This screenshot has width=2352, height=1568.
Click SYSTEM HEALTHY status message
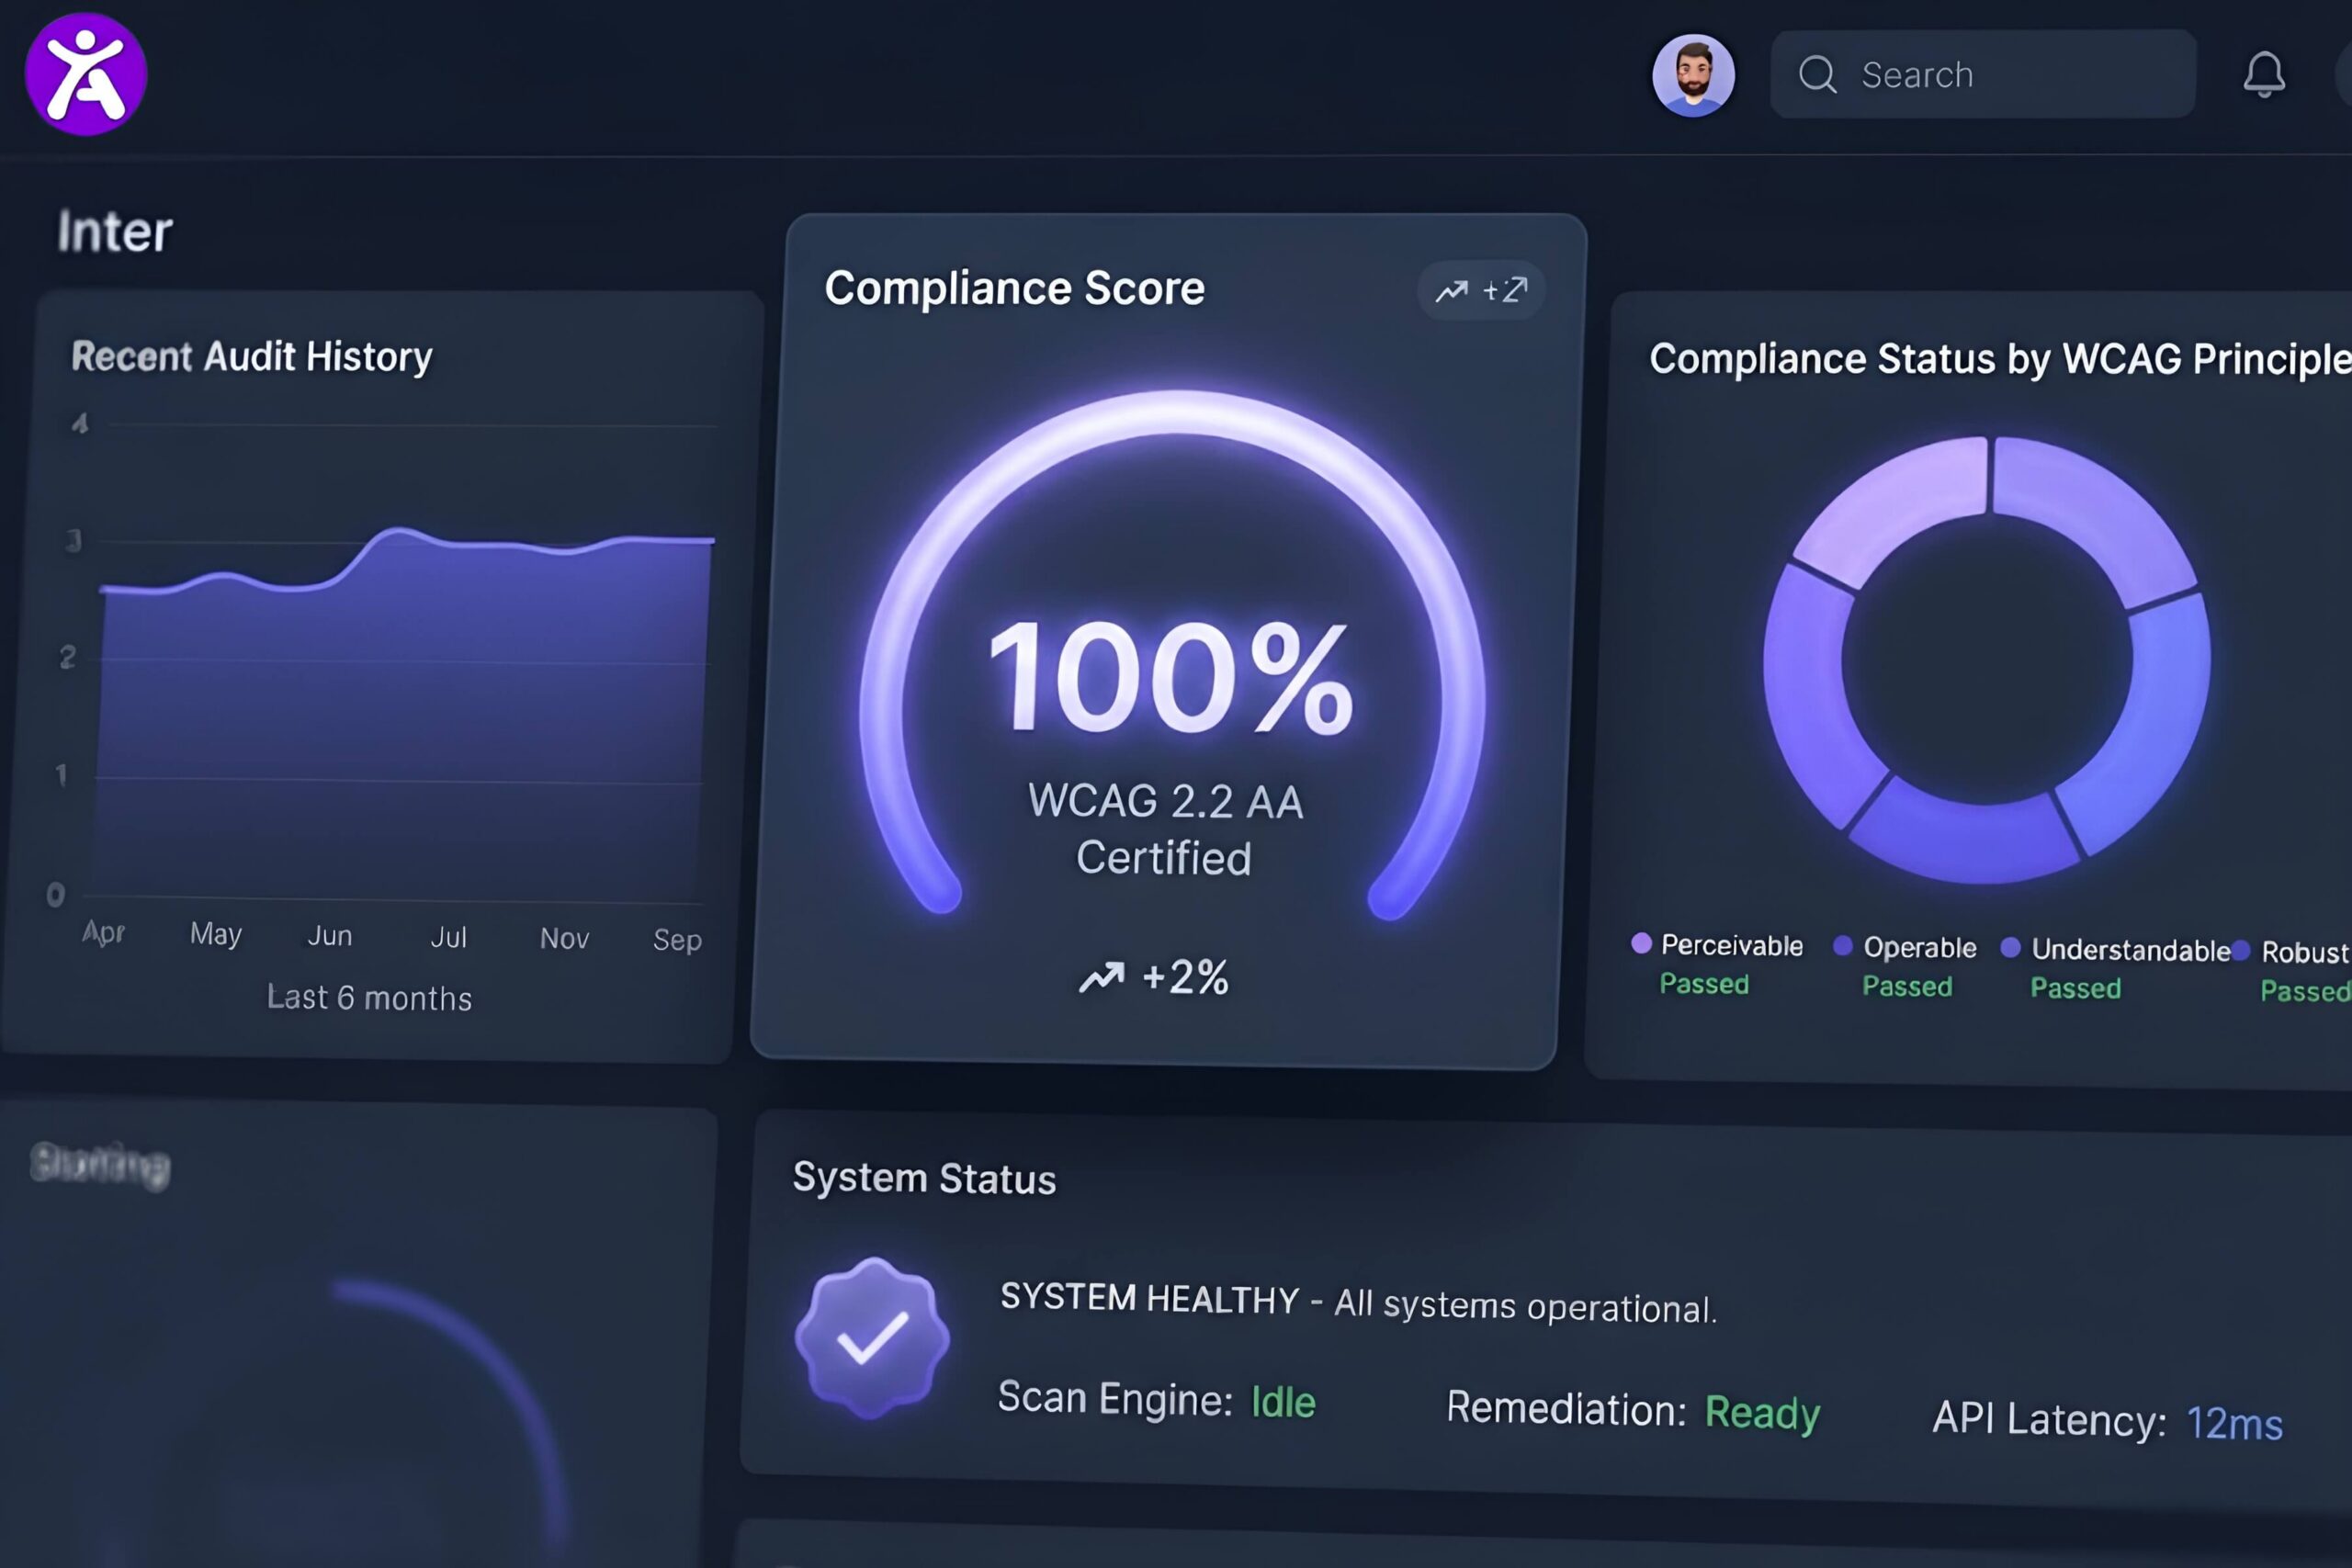1358,1303
